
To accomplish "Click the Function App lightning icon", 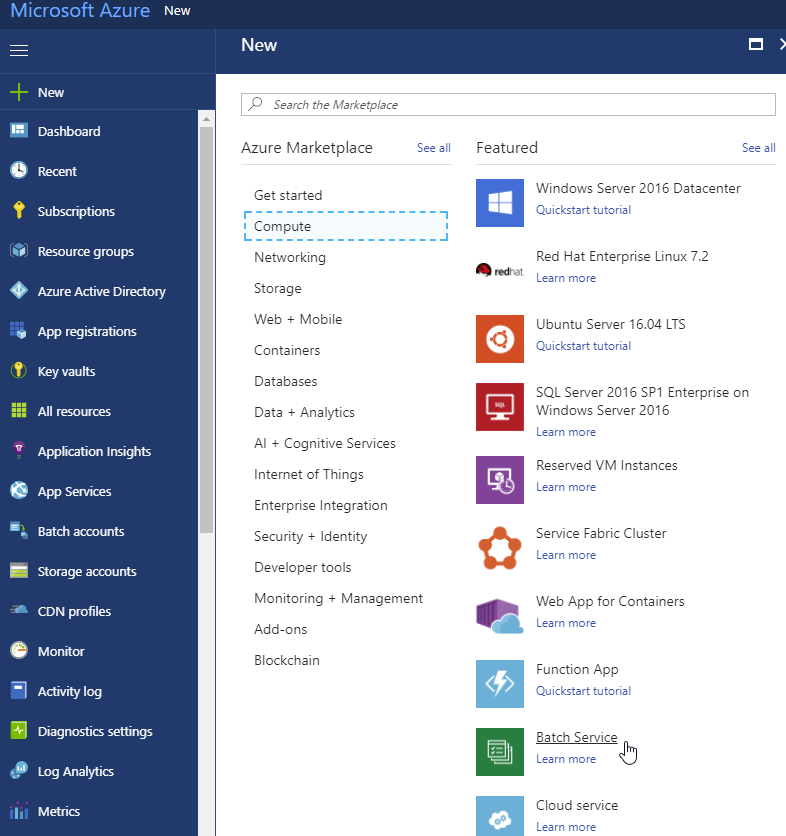I will click(500, 684).
